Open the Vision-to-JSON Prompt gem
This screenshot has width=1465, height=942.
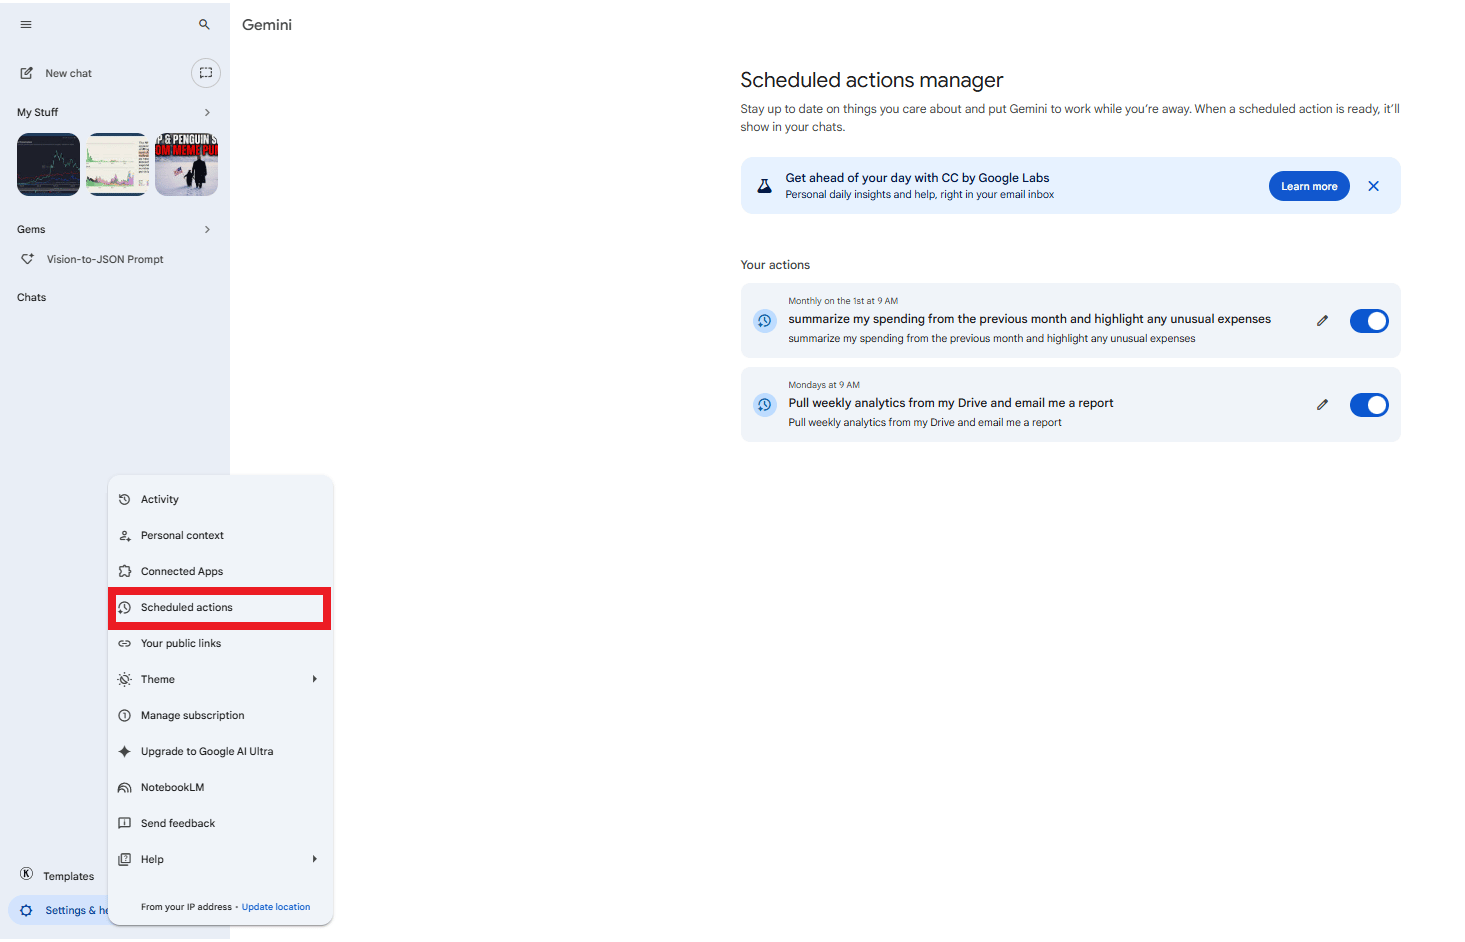click(105, 259)
